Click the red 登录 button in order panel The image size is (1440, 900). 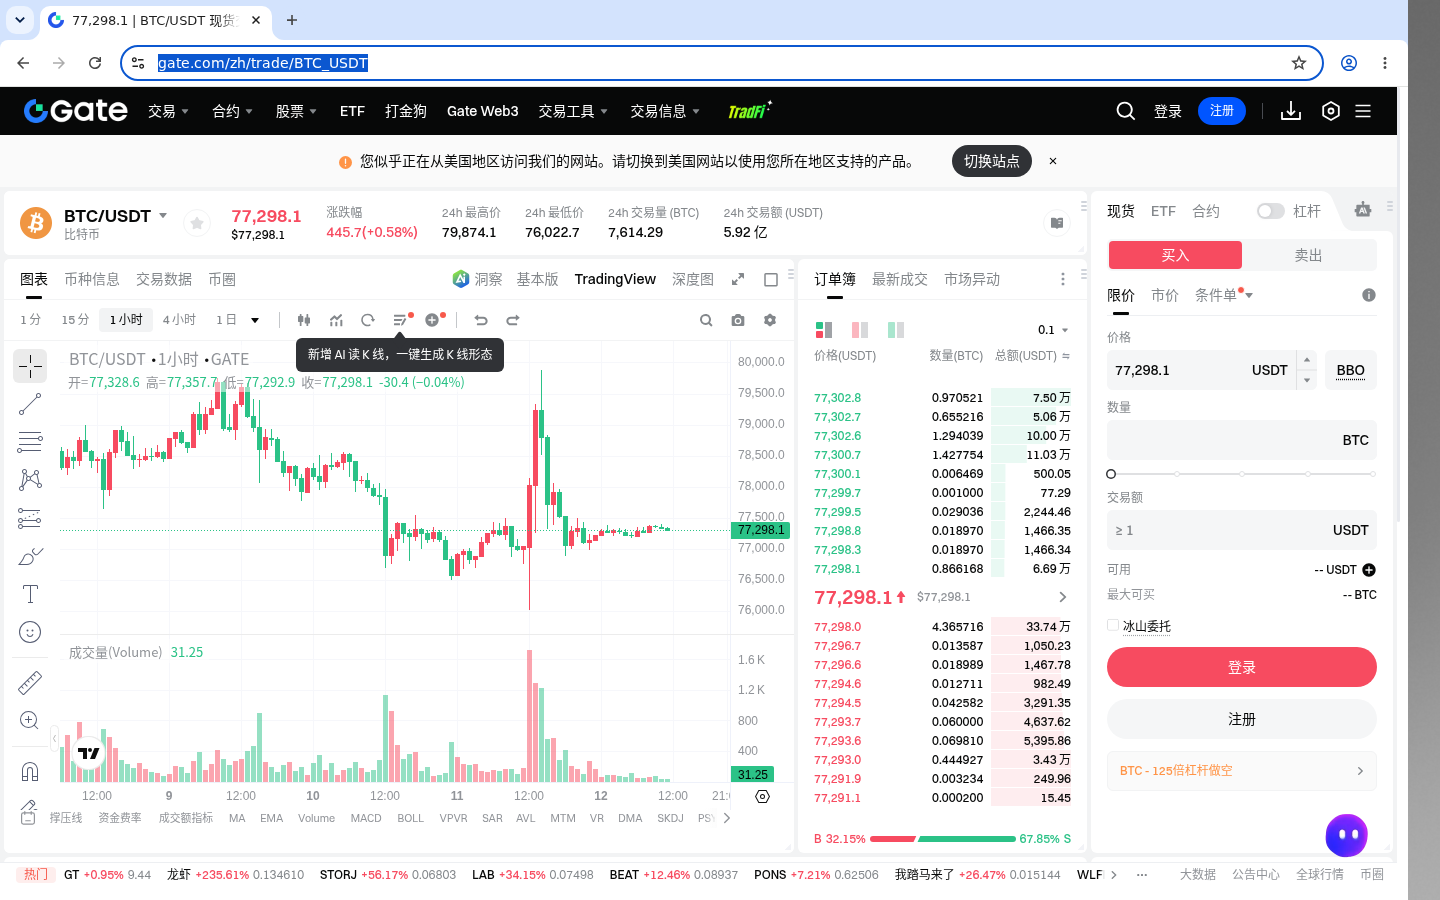[x=1242, y=667]
